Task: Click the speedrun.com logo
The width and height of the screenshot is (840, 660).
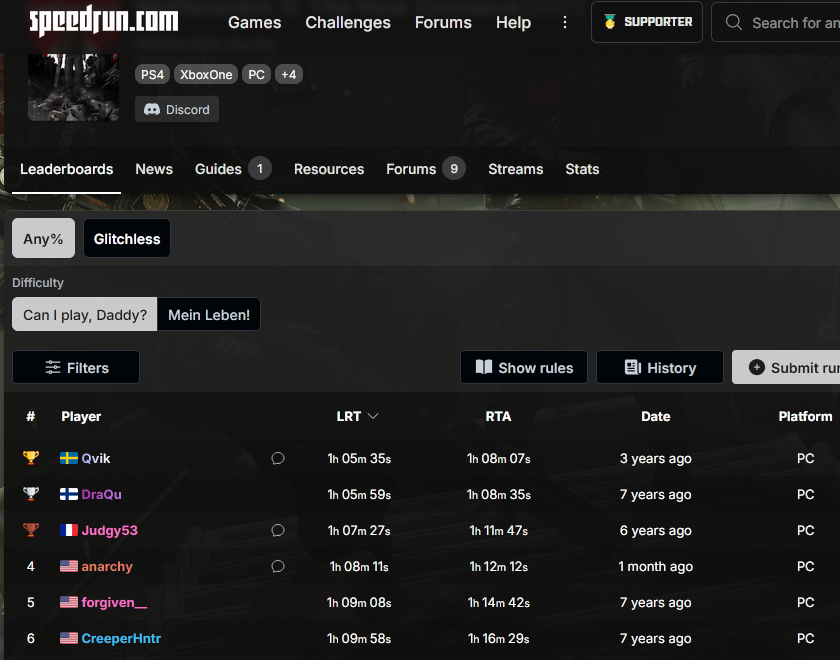Action: 103,21
